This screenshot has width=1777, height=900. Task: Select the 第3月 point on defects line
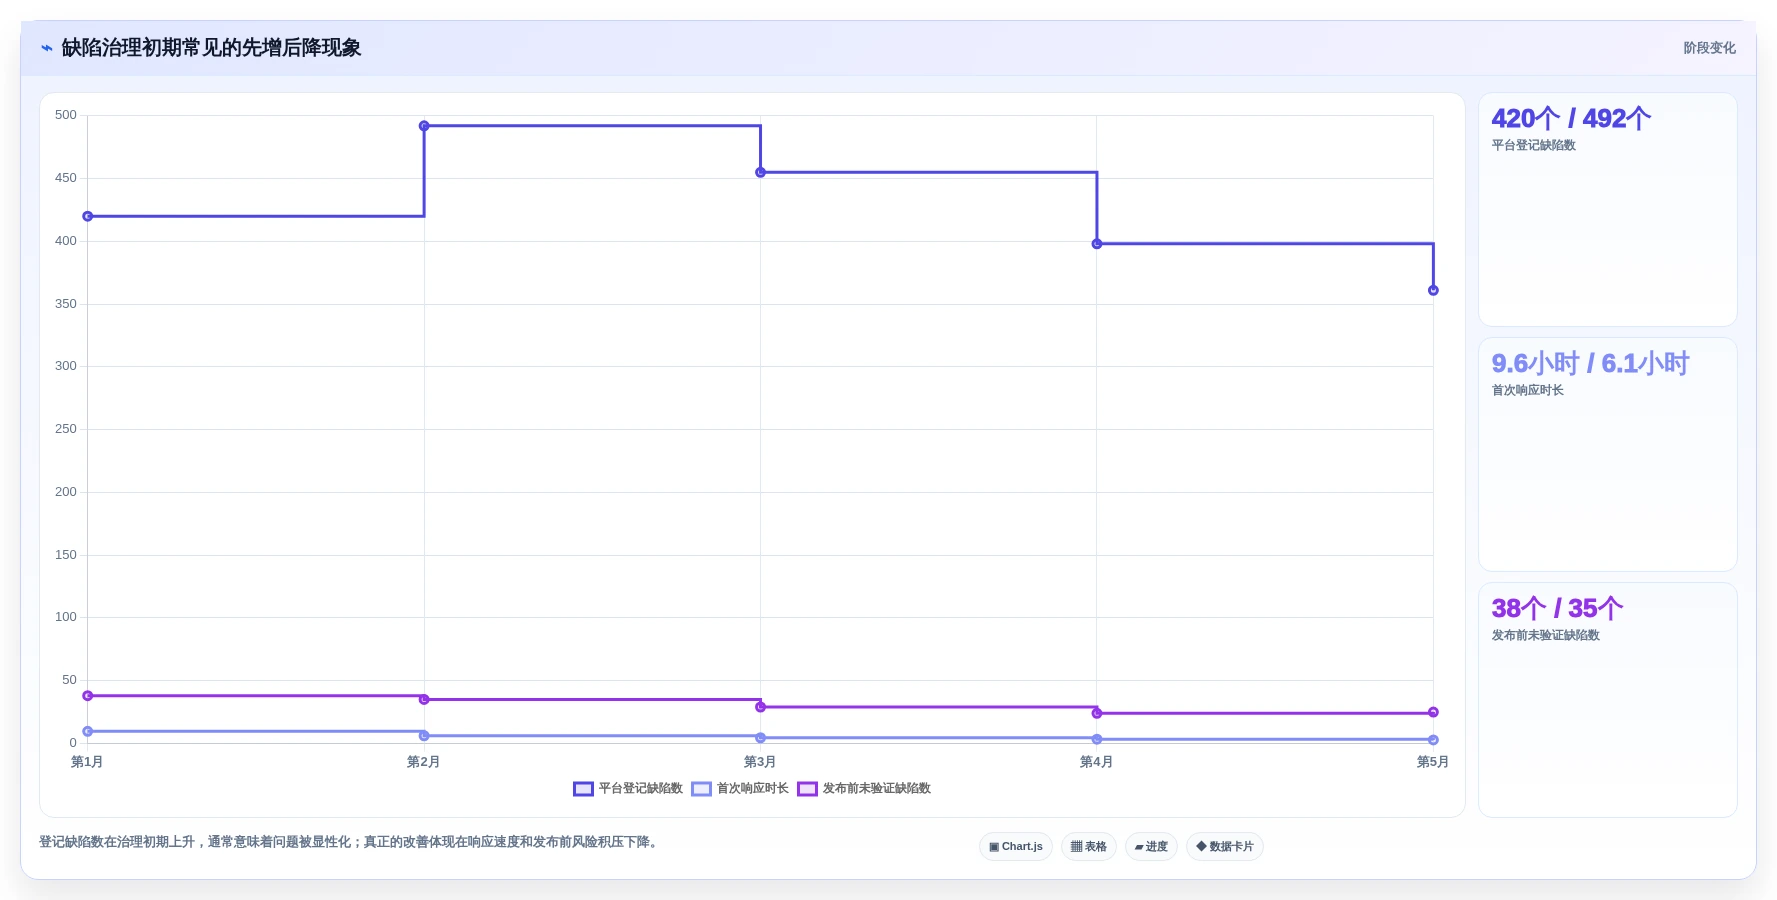click(760, 172)
